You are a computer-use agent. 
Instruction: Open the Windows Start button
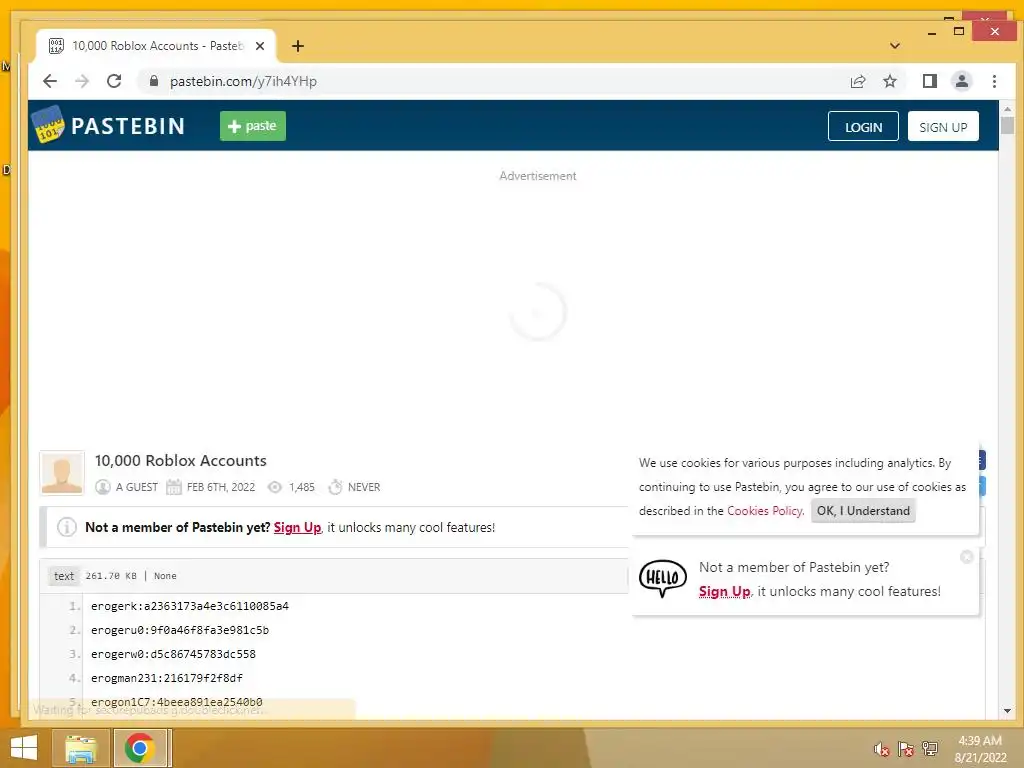24,748
